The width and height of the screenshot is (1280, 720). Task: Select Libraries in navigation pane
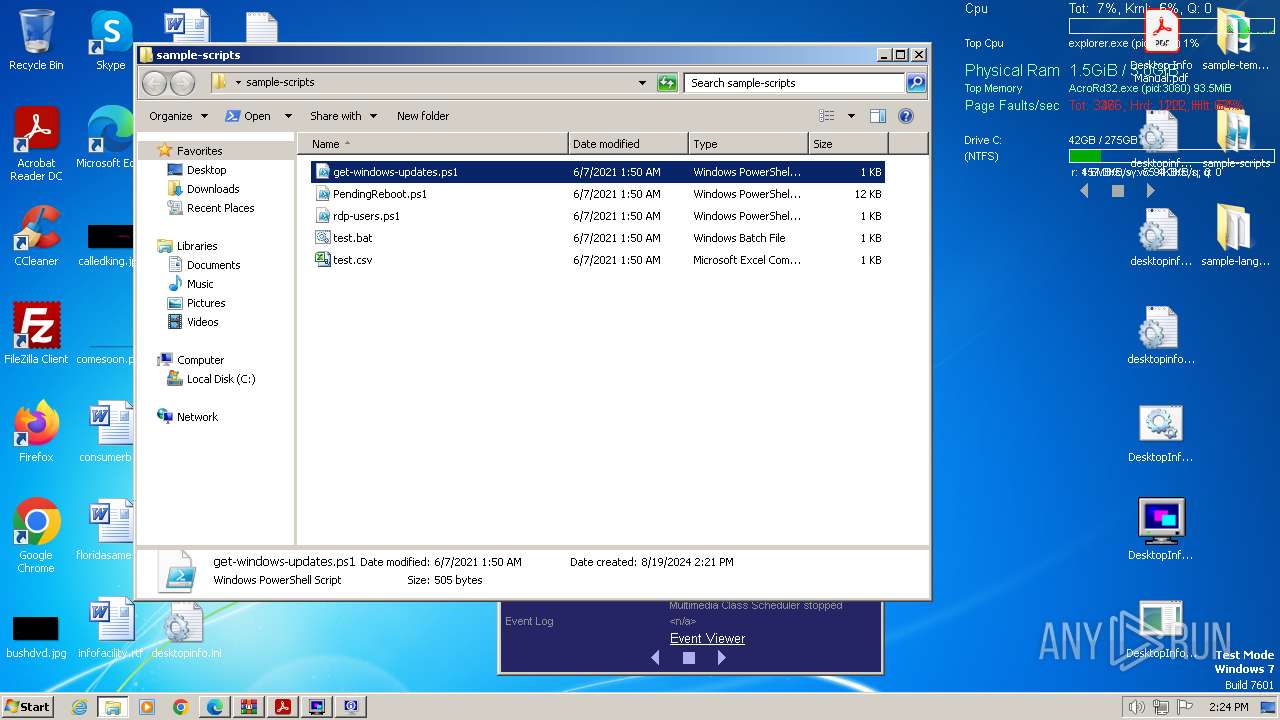click(x=197, y=246)
